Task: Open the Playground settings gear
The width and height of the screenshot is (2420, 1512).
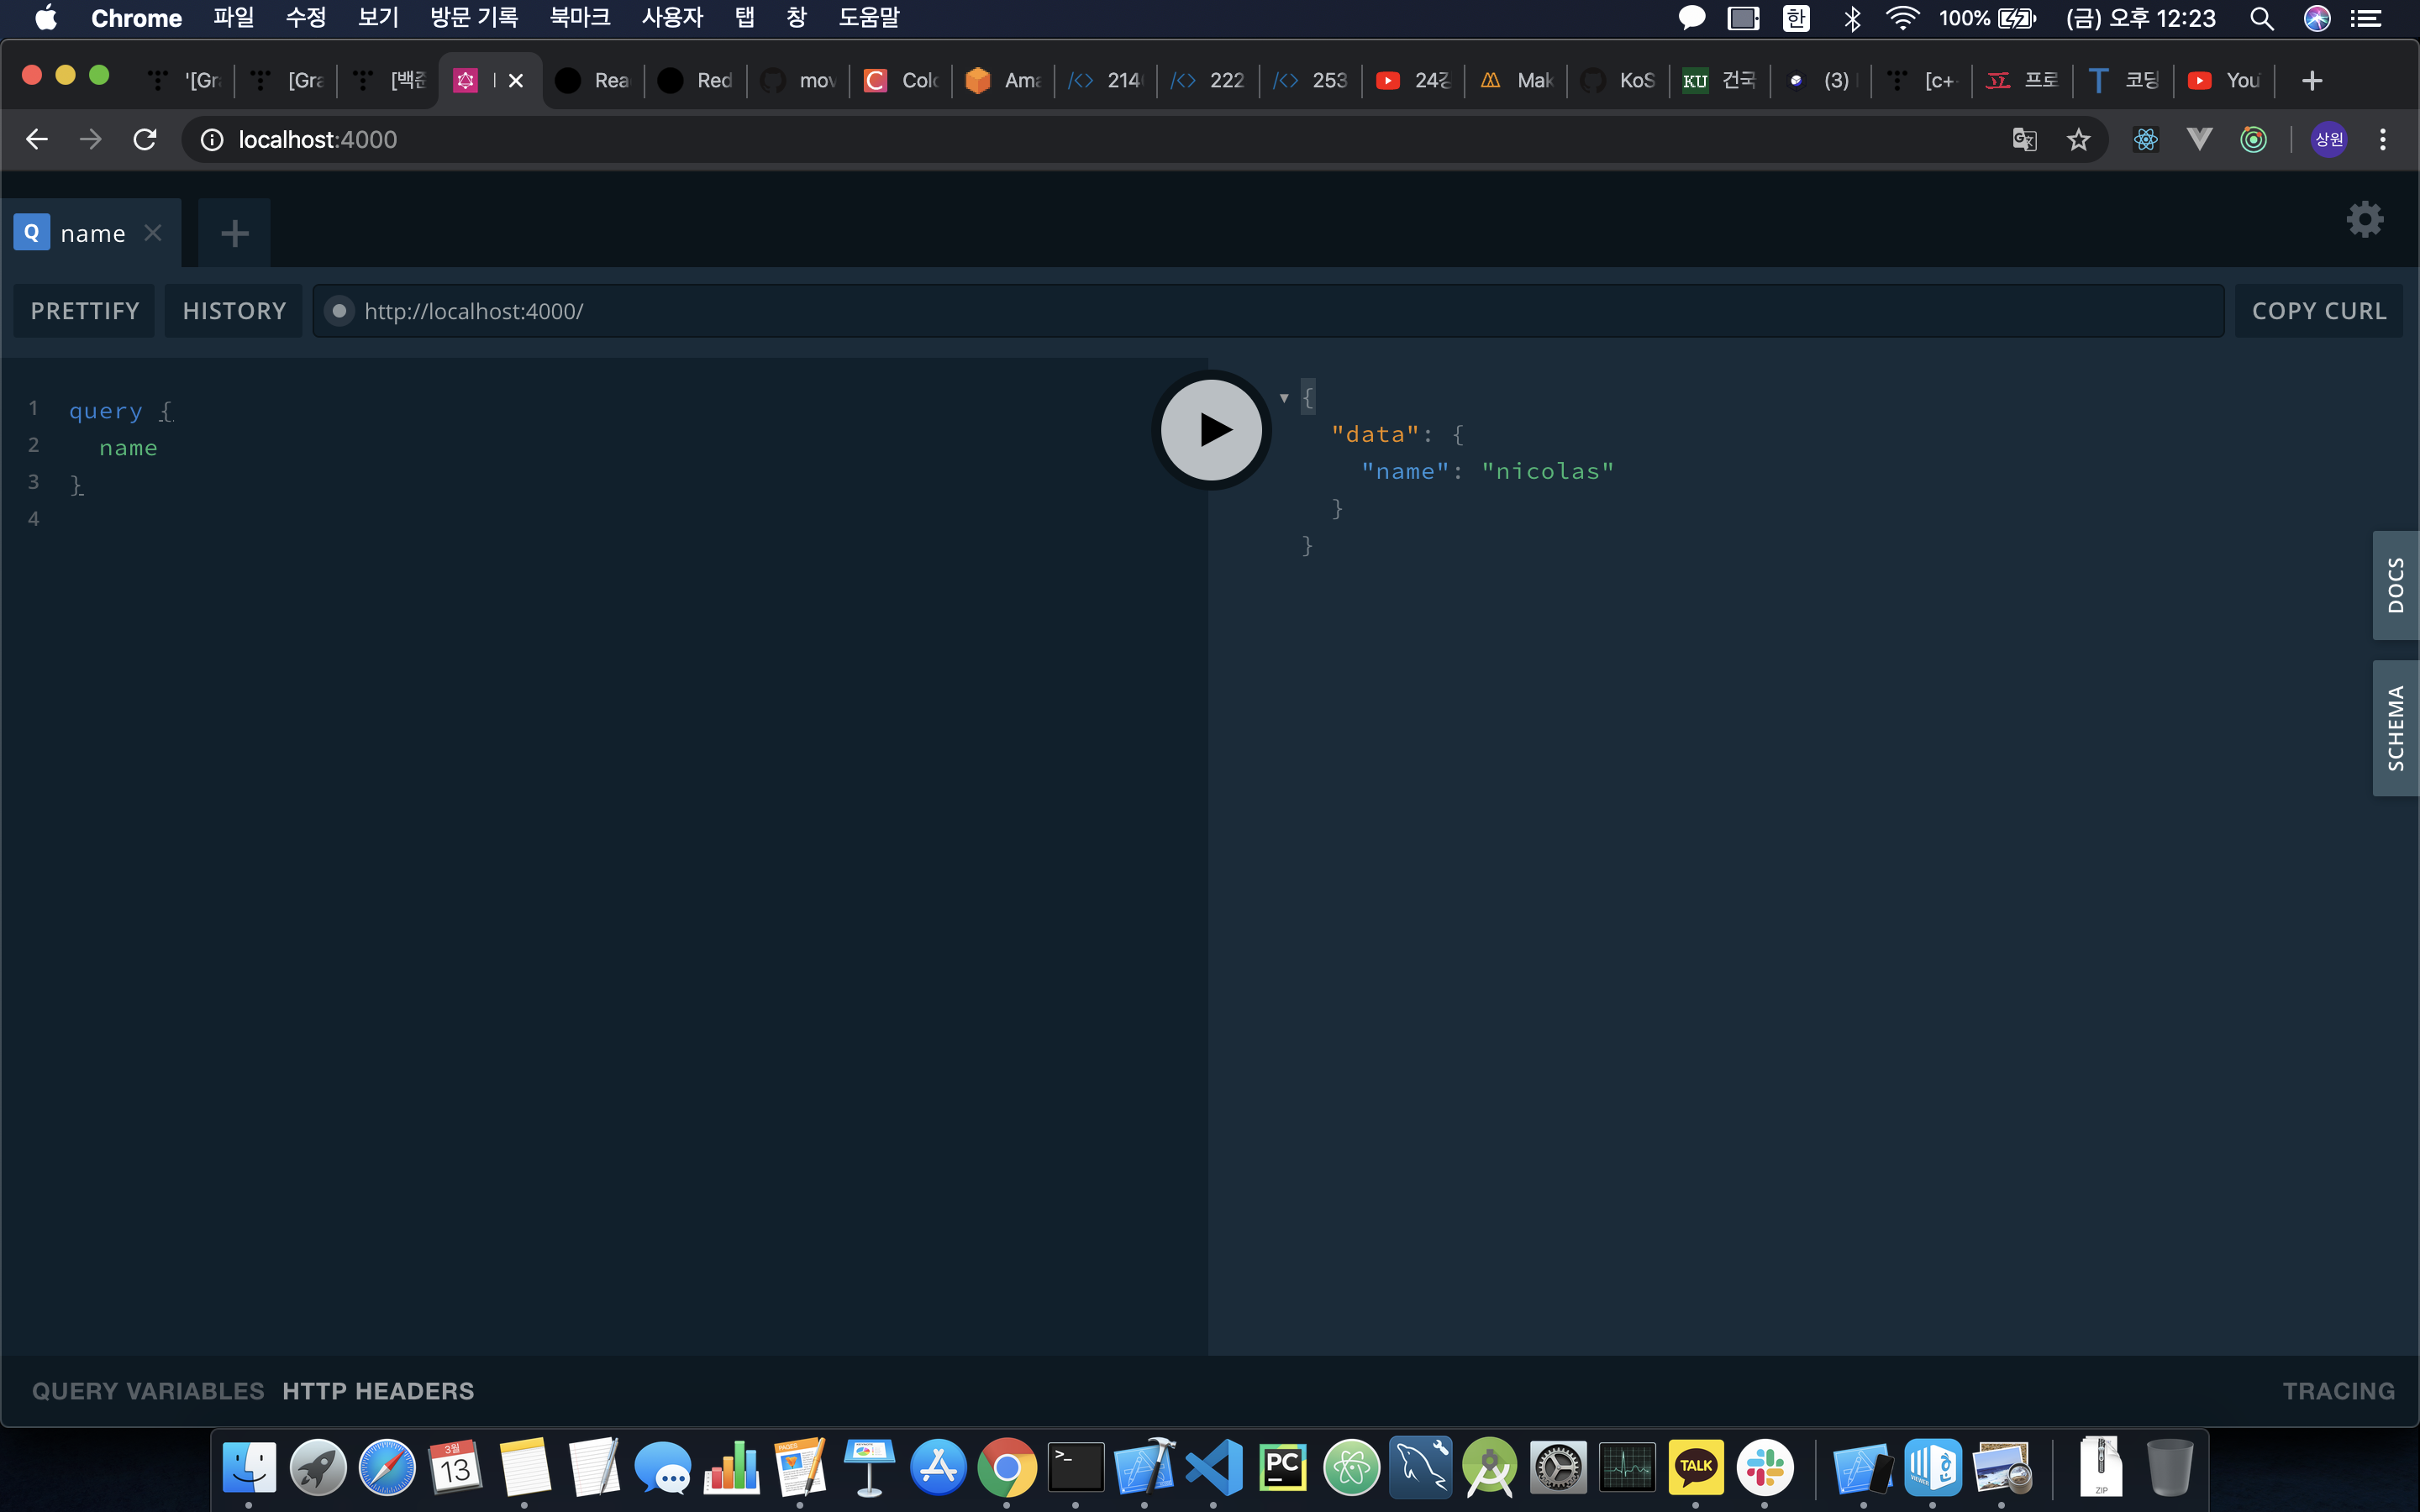Action: (2365, 219)
